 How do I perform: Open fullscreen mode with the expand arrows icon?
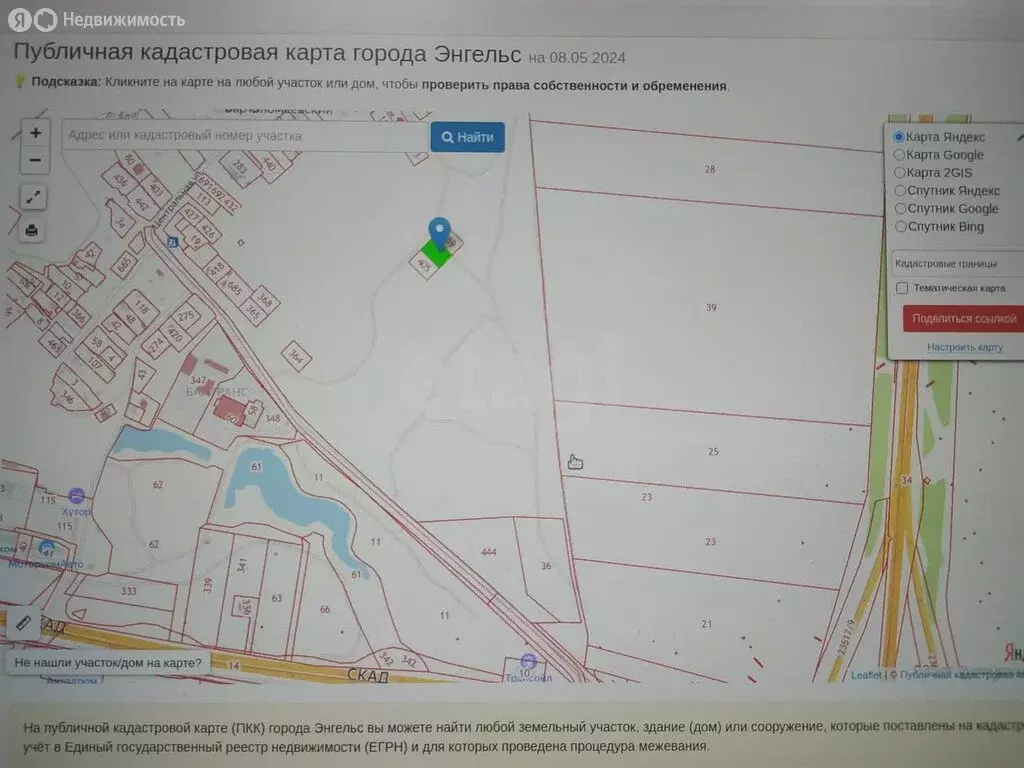pyautogui.click(x=33, y=197)
